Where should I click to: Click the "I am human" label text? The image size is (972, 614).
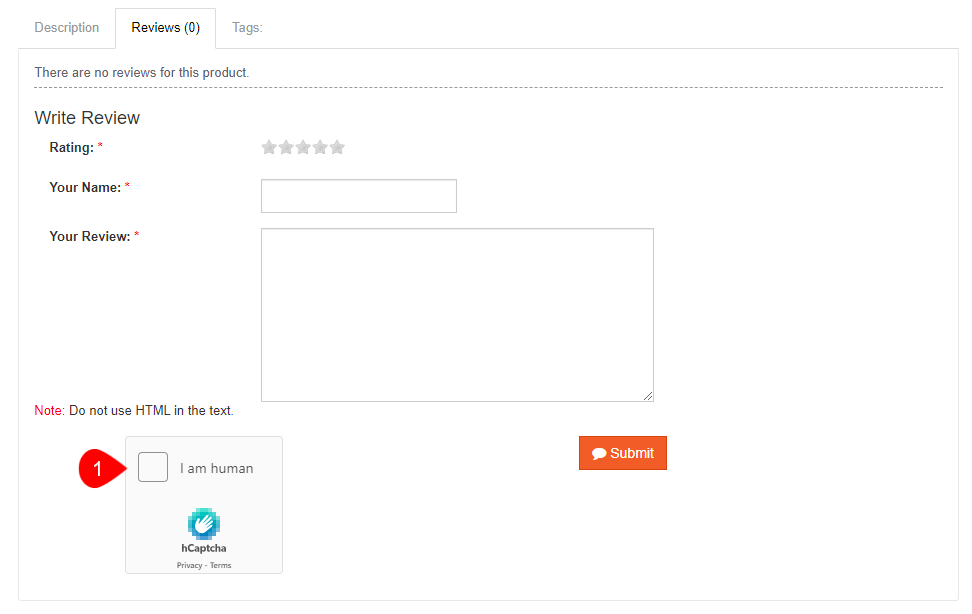(216, 468)
